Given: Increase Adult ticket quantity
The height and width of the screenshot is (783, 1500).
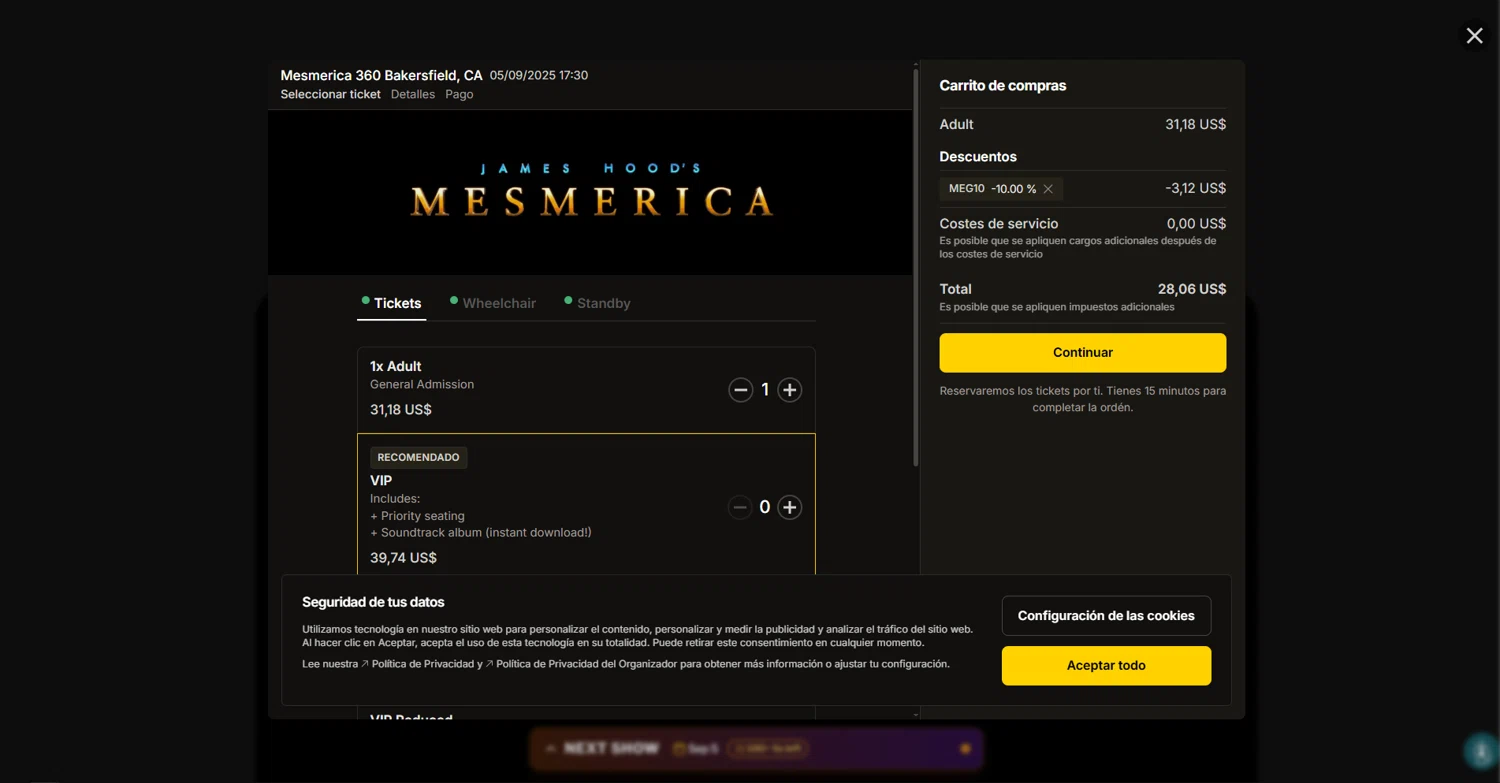Looking at the screenshot, I should coord(789,390).
